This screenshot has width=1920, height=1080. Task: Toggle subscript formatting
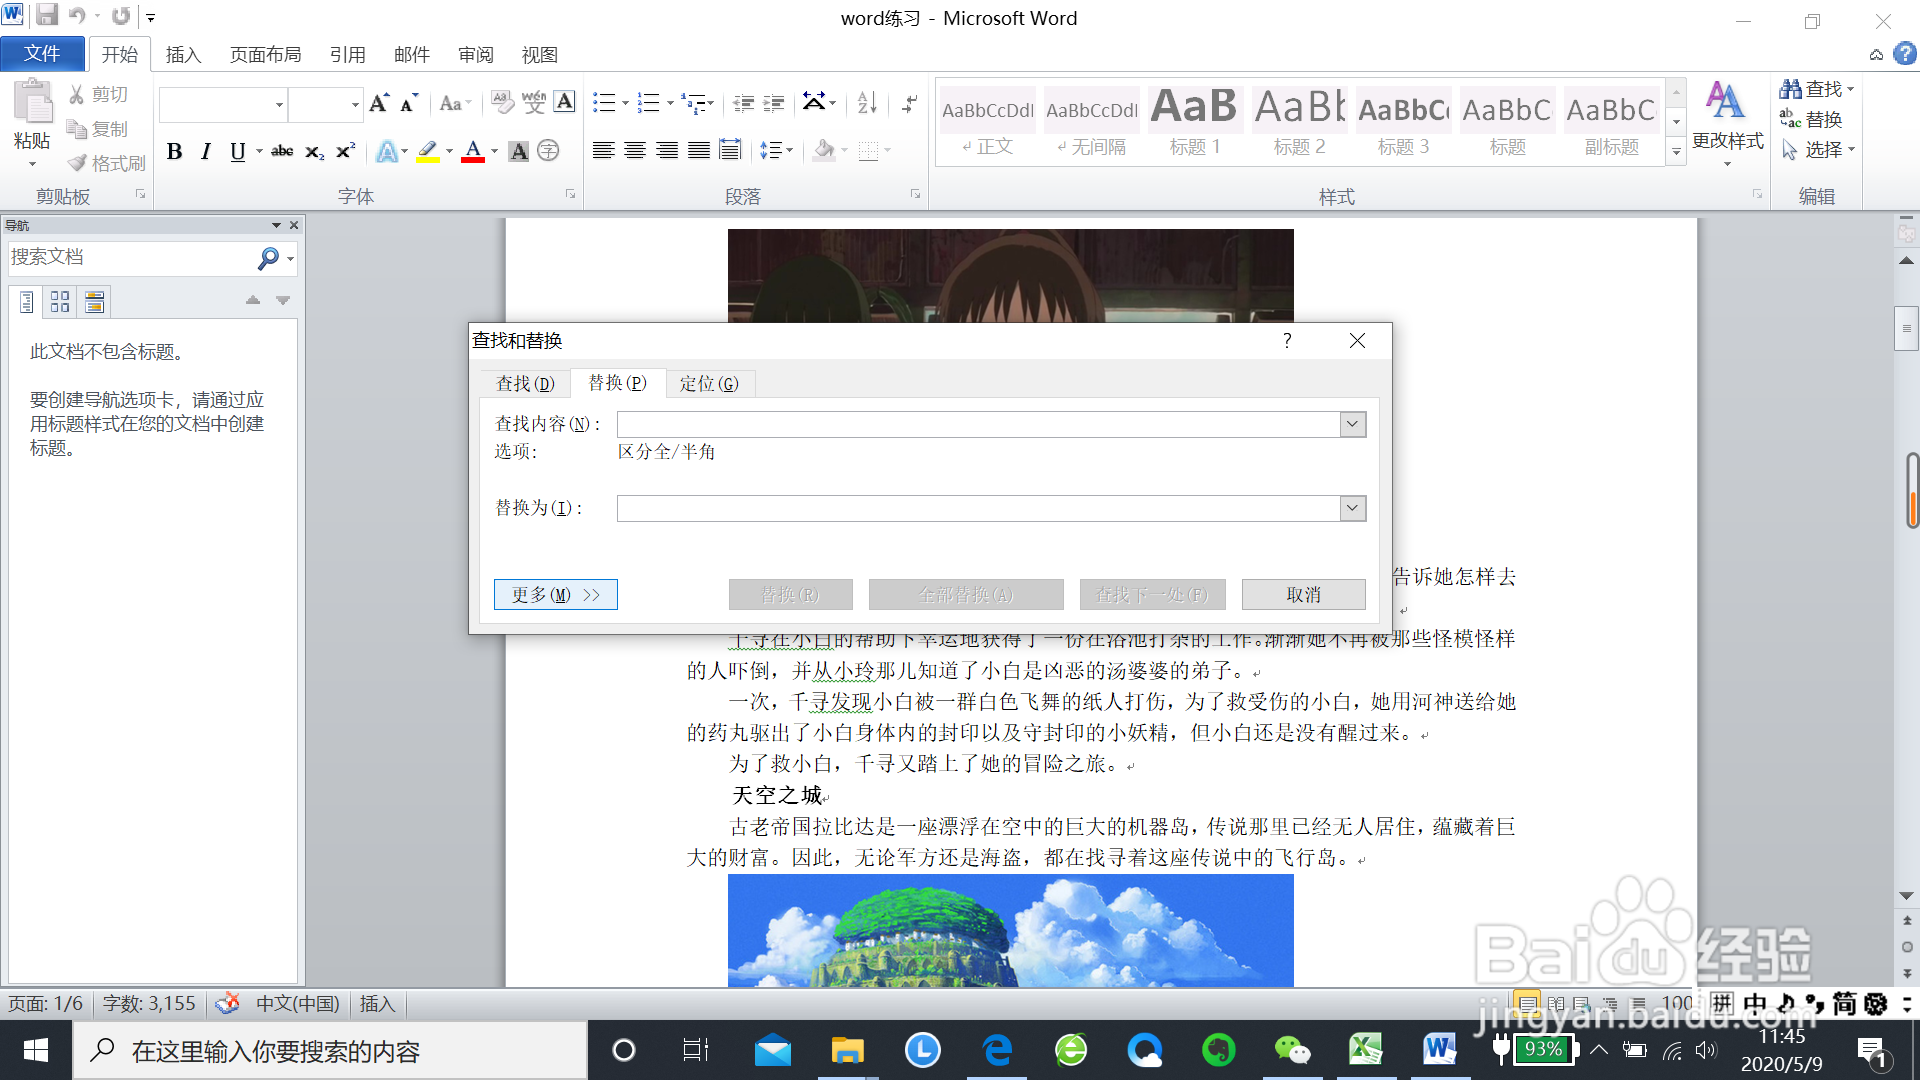(x=314, y=151)
